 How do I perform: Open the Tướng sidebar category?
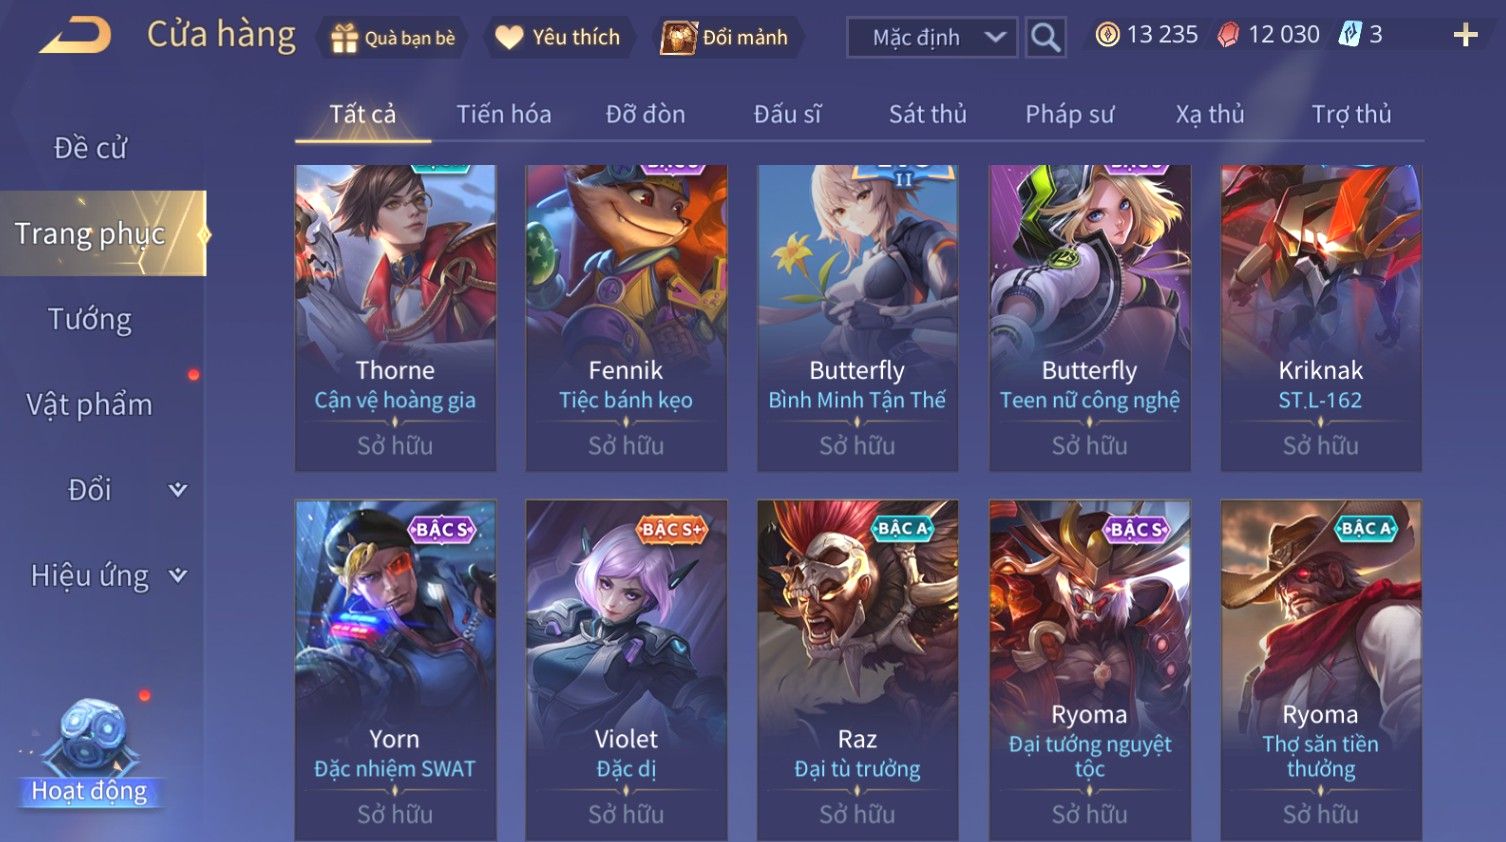pos(90,320)
